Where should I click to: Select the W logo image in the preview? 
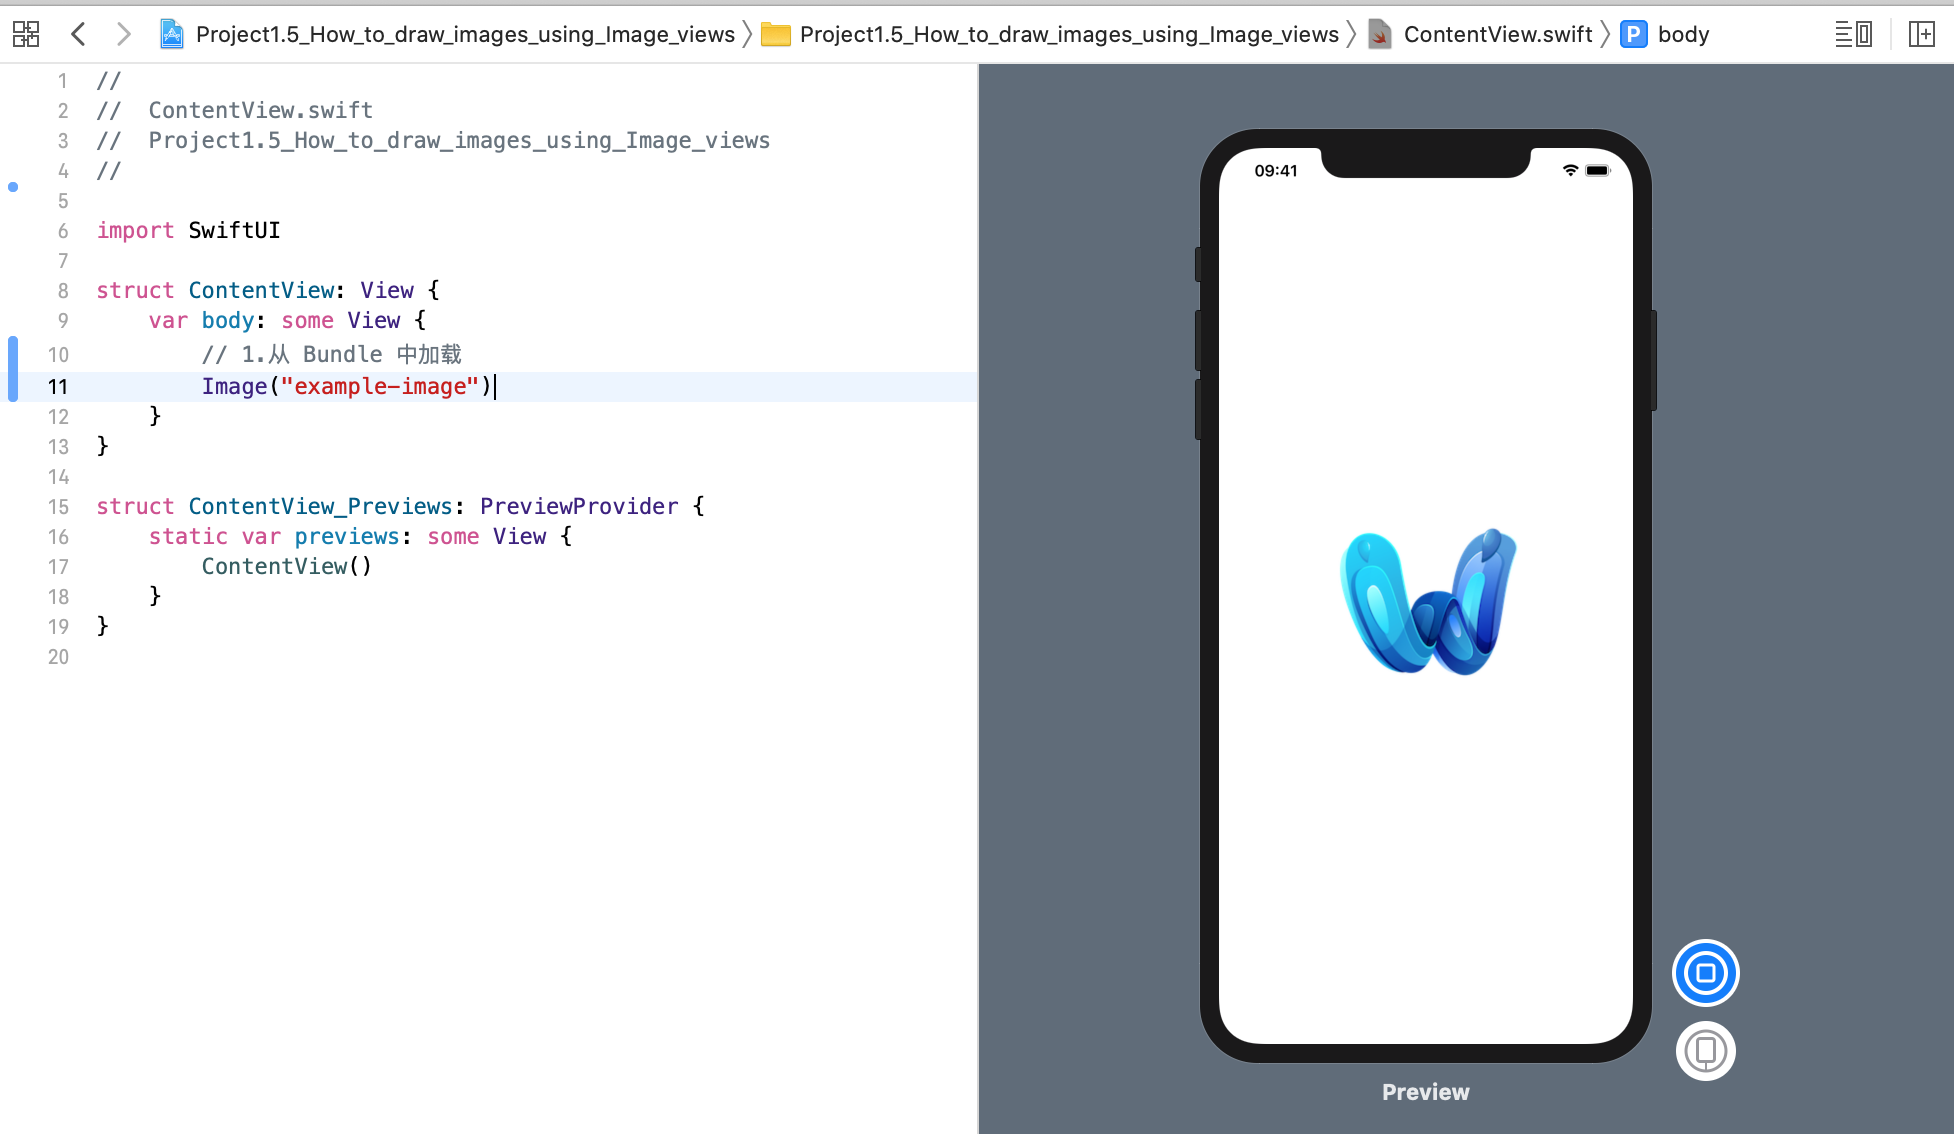pyautogui.click(x=1427, y=601)
